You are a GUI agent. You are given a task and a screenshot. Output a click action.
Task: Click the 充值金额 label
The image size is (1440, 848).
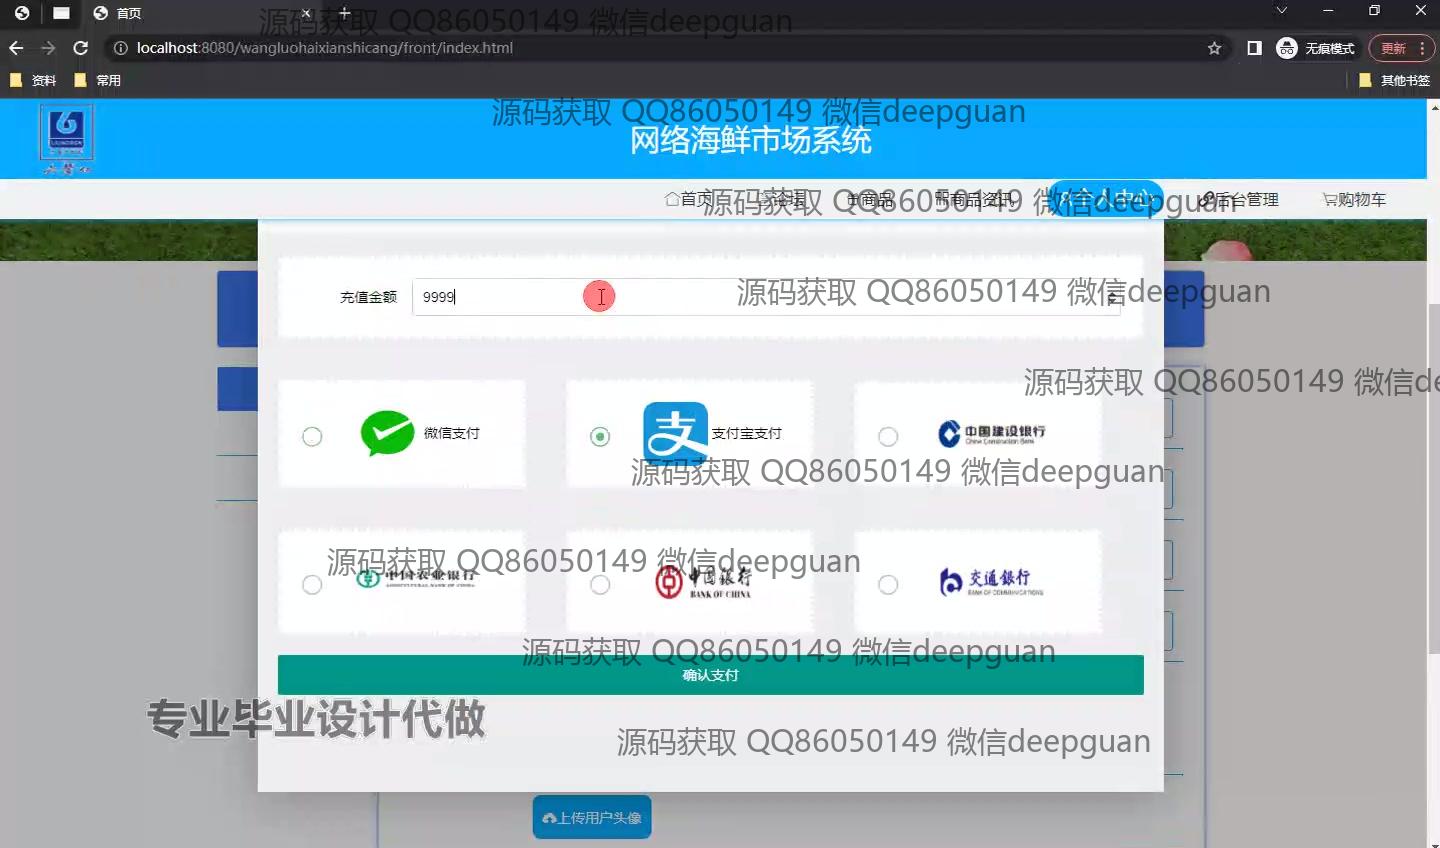pyautogui.click(x=368, y=297)
